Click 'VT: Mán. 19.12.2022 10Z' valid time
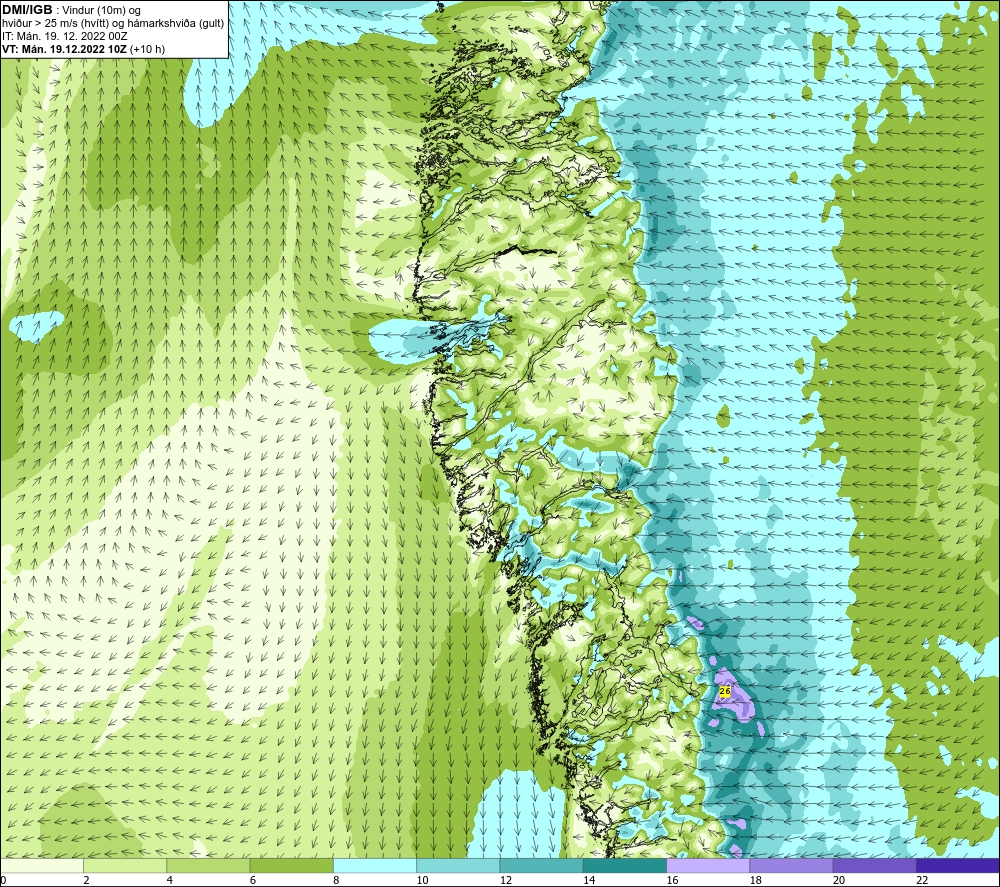Viewport: 1000px width, 887px height. (64, 49)
